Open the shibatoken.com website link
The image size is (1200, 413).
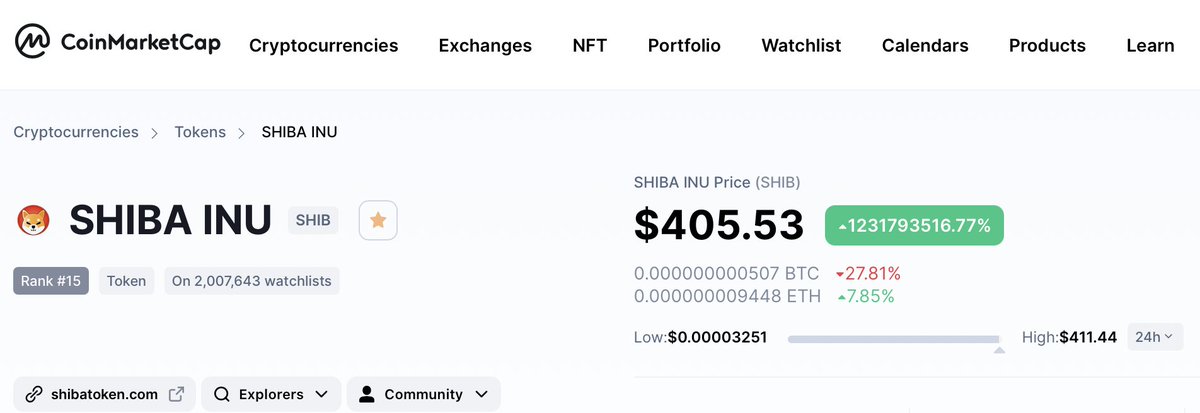[x=104, y=394]
